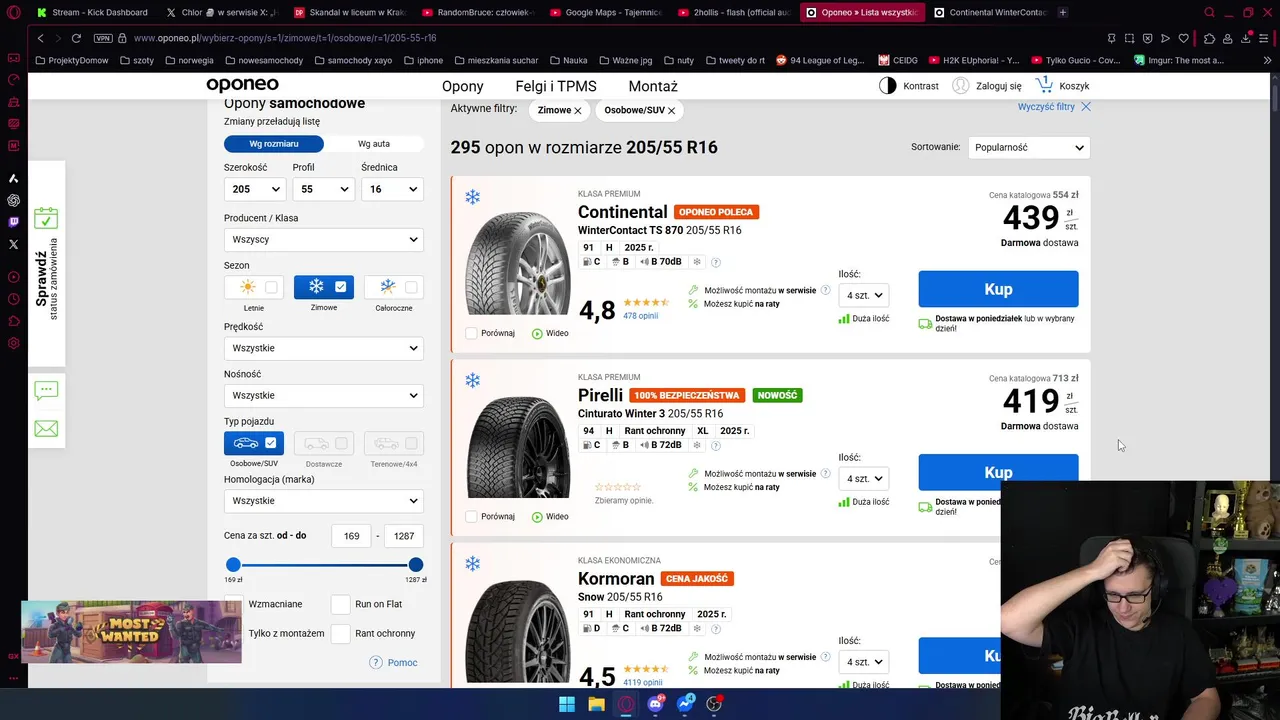The width and height of the screenshot is (1280, 720).
Task: Go back with the browser back arrow
Action: pyautogui.click(x=40, y=38)
